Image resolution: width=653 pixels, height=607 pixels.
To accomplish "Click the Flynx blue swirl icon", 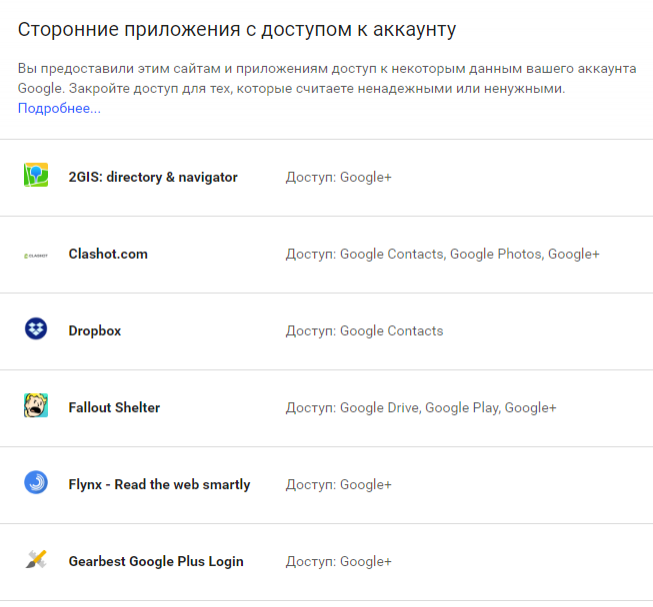I will [36, 482].
